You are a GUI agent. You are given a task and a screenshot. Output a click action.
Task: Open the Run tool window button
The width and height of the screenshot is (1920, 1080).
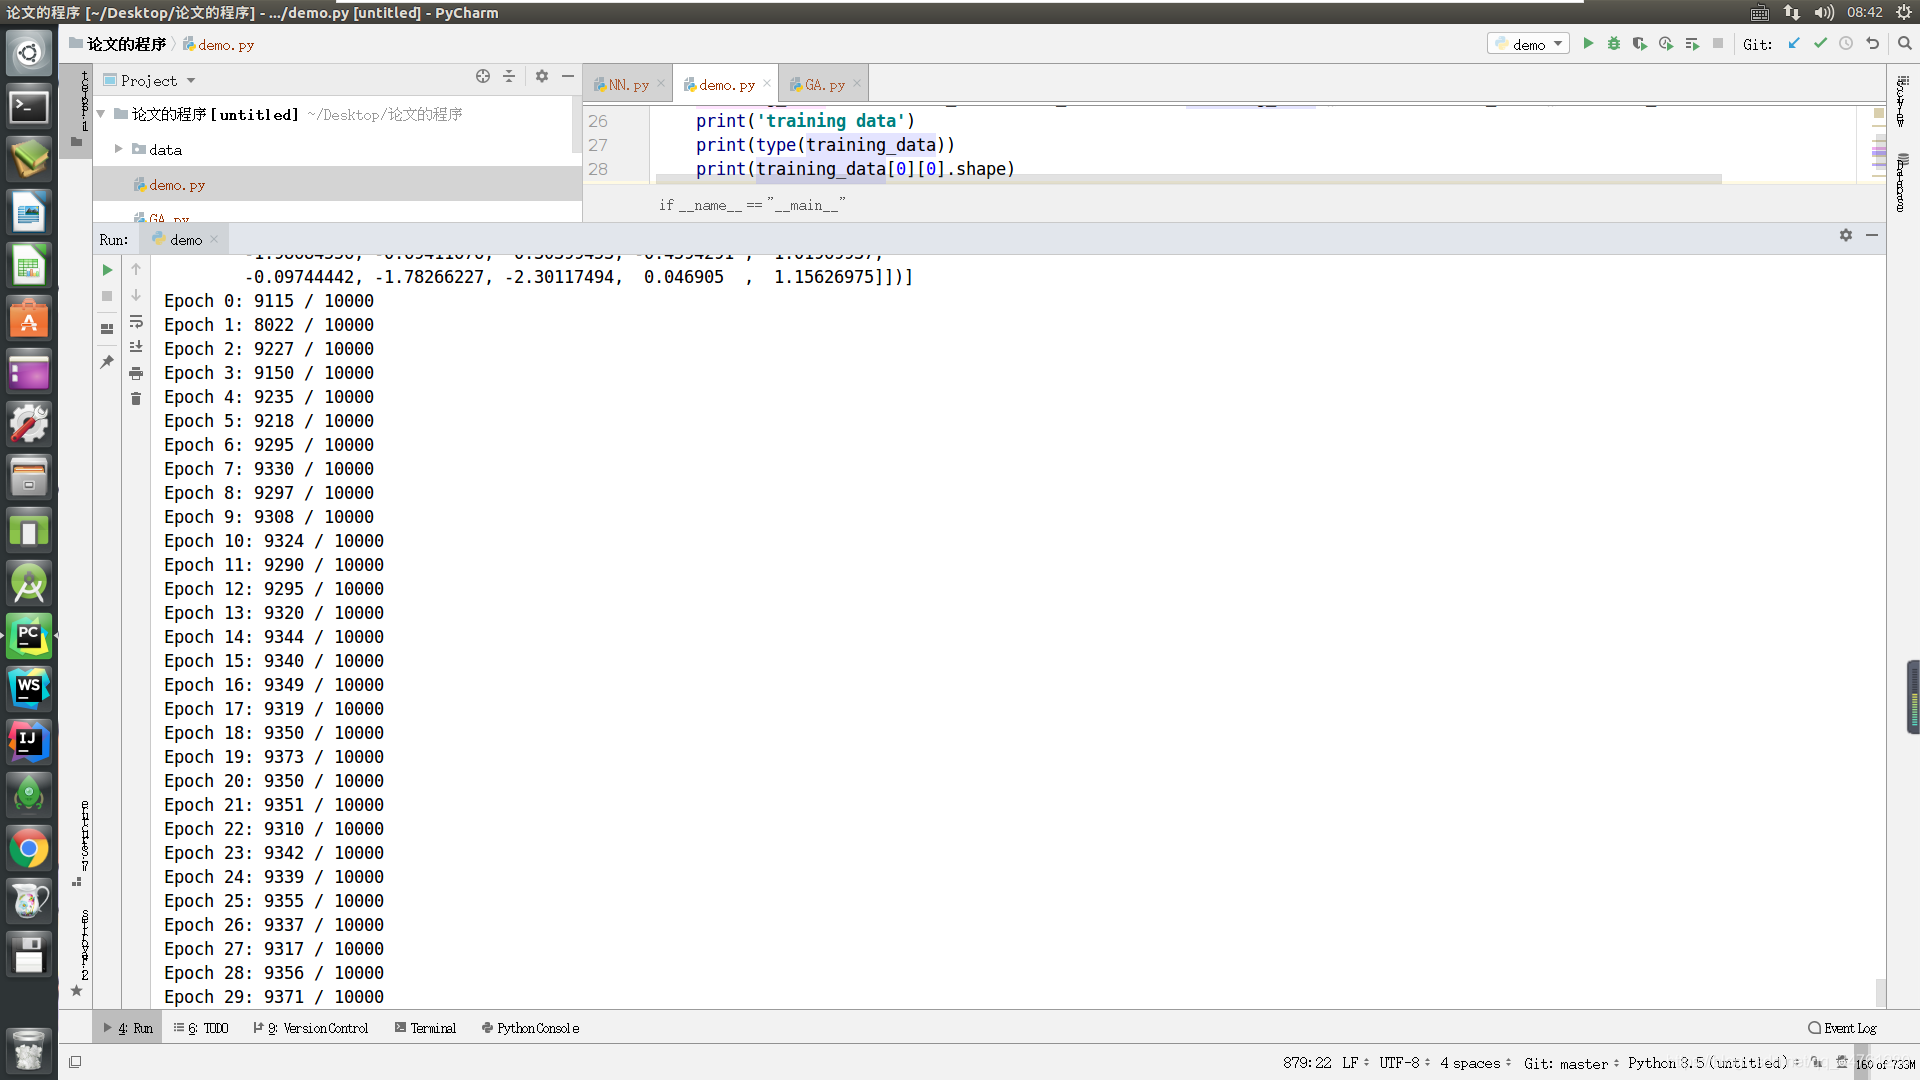click(x=128, y=1028)
